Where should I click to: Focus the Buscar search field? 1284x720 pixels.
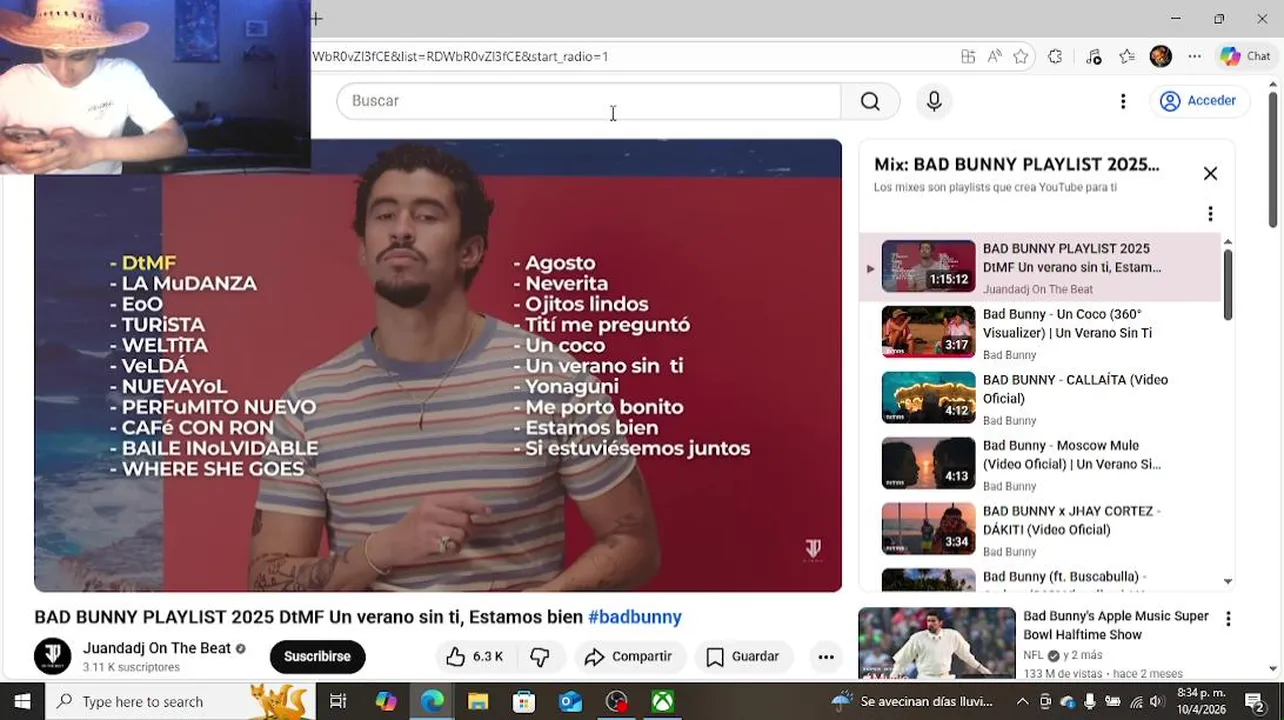coord(589,101)
